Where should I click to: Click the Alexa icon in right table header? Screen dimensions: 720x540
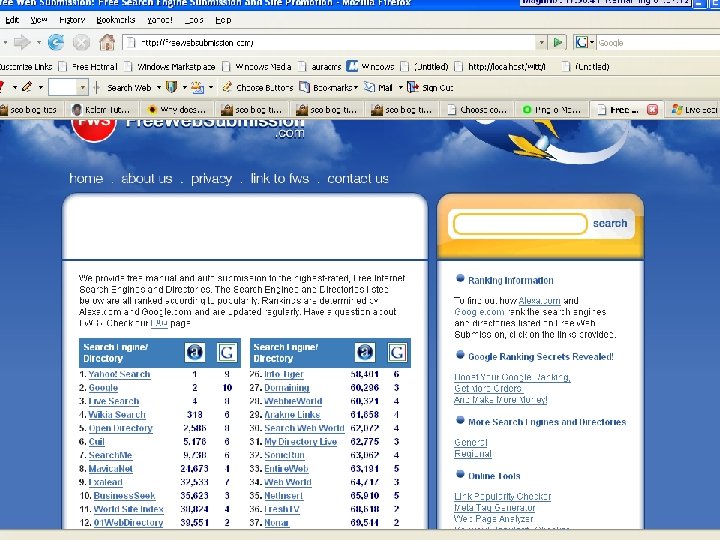(365, 352)
